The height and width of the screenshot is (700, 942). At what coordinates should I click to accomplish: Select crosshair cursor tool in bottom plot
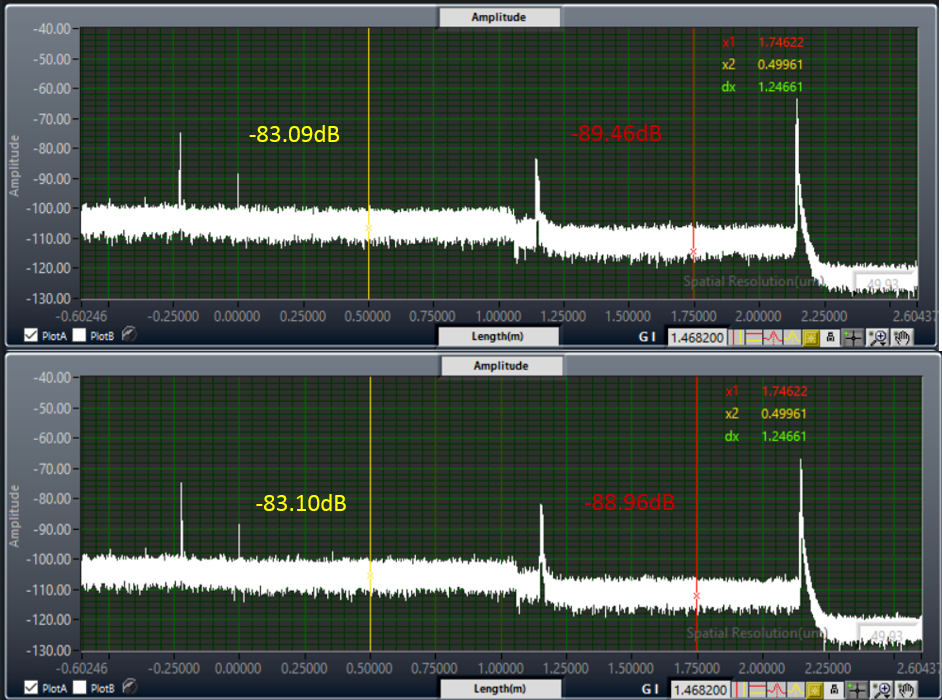857,690
